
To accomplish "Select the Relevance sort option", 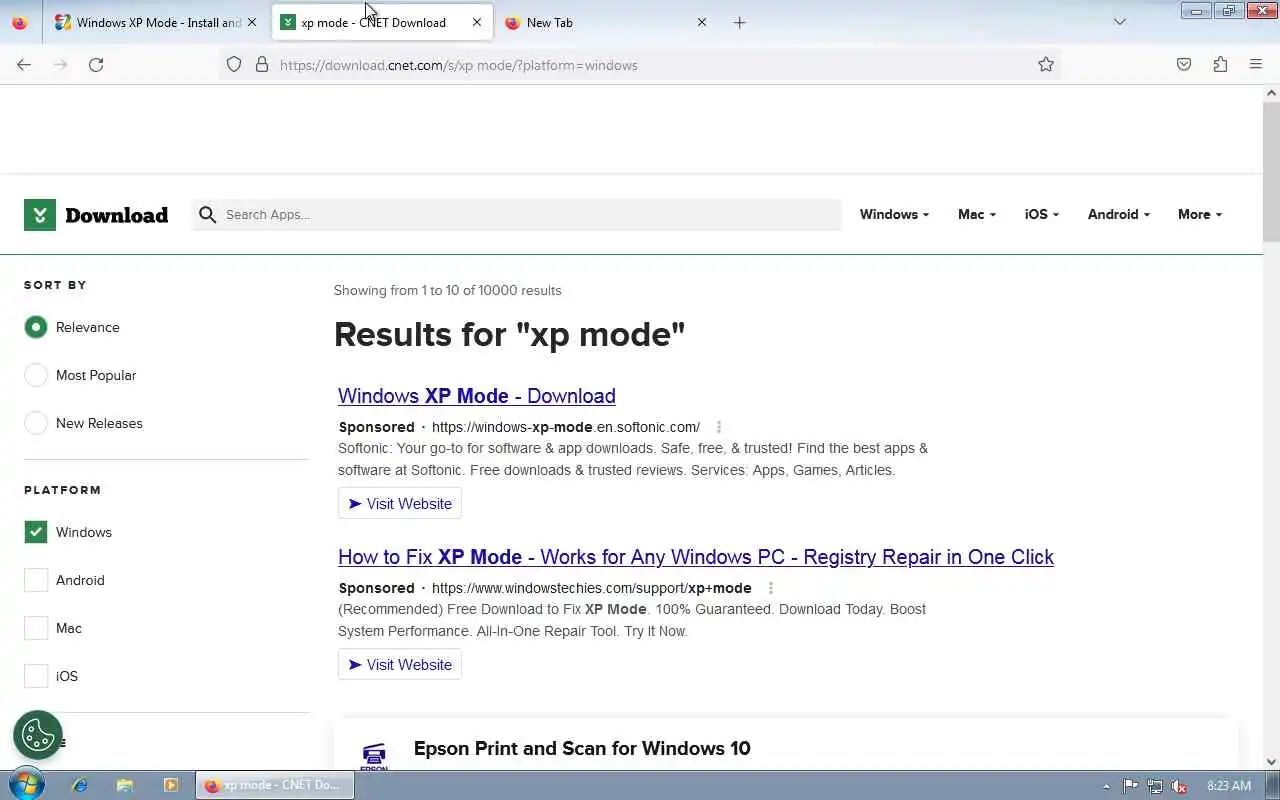I will (36, 327).
